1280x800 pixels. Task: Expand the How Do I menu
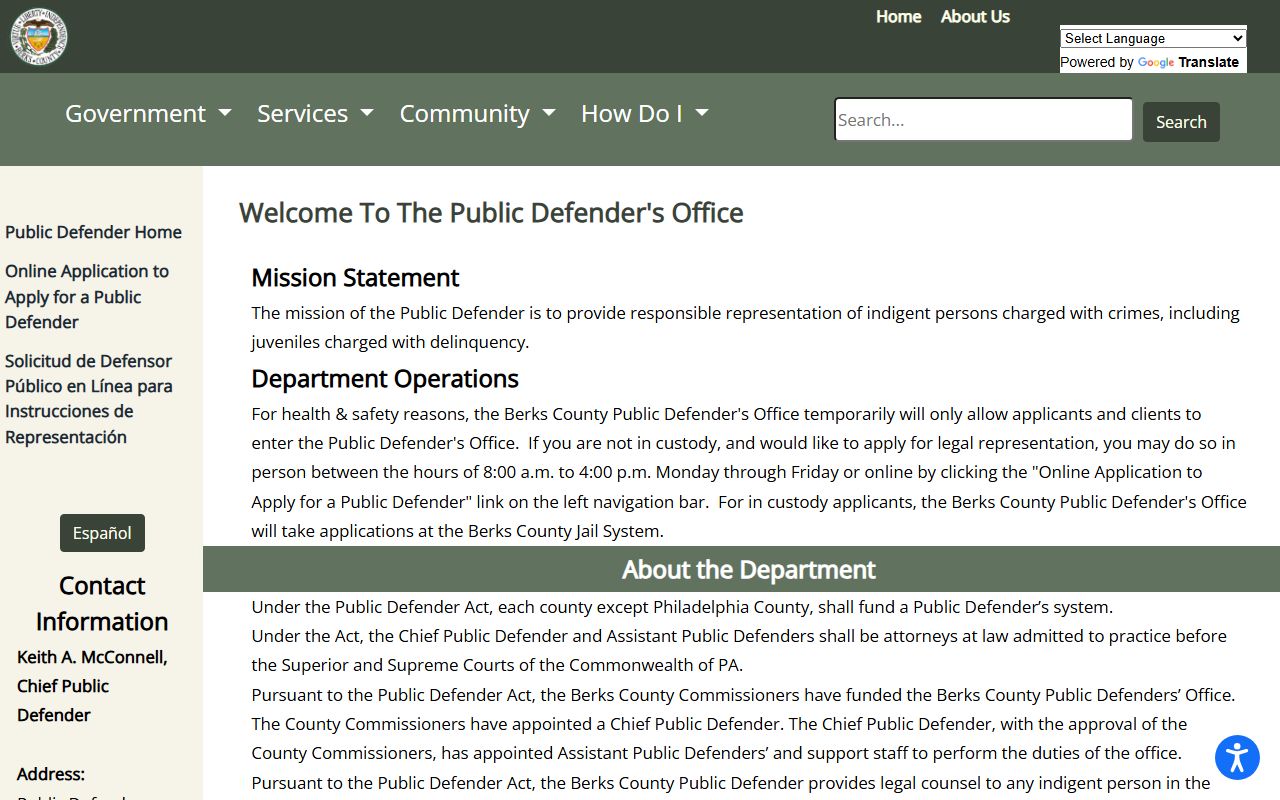[x=645, y=114]
